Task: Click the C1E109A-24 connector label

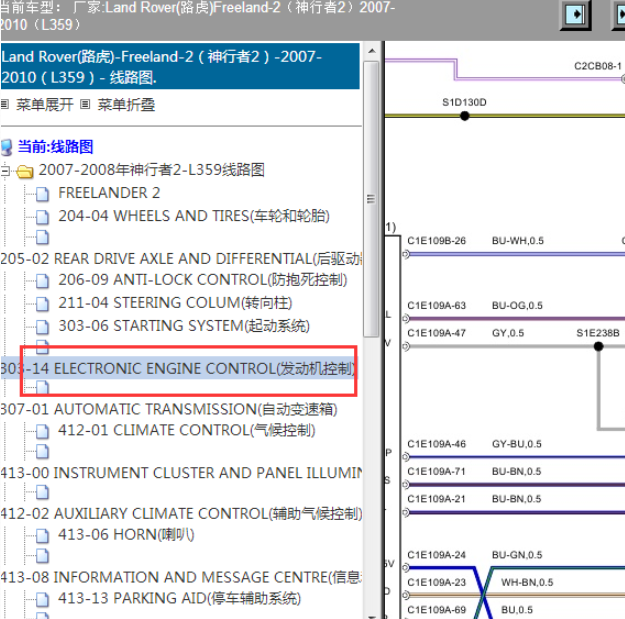Action: point(436,555)
